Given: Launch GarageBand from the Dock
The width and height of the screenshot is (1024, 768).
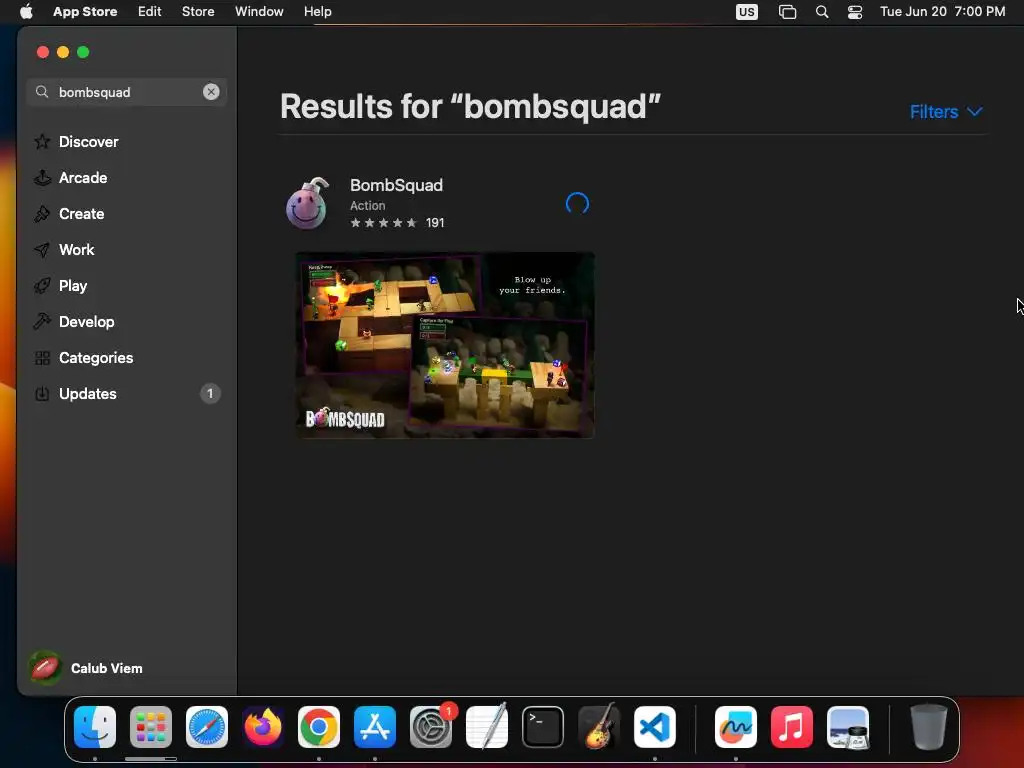Looking at the screenshot, I should tap(599, 727).
